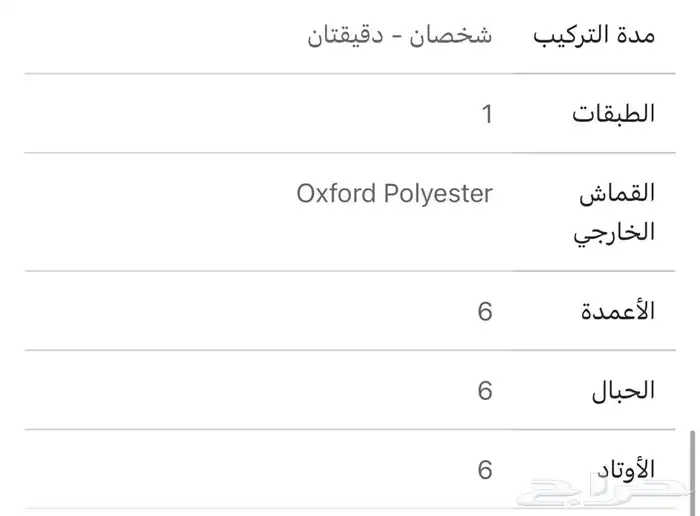Click the word Polyester in fabric value

tap(438, 194)
